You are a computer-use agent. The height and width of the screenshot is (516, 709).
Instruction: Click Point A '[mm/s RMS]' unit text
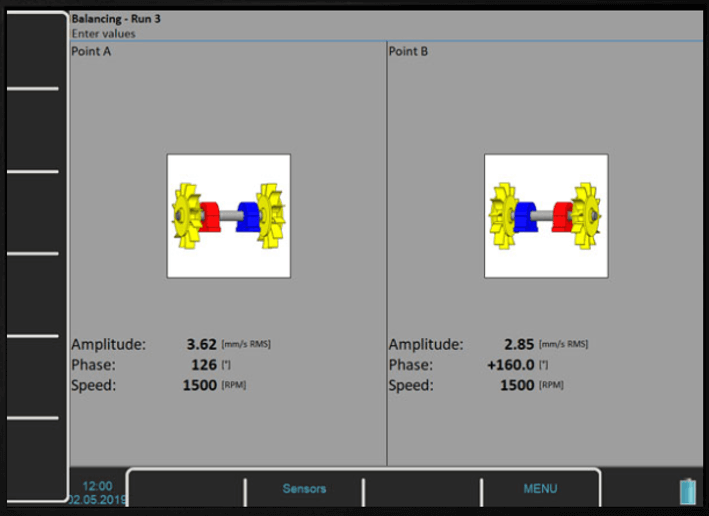click(x=246, y=344)
